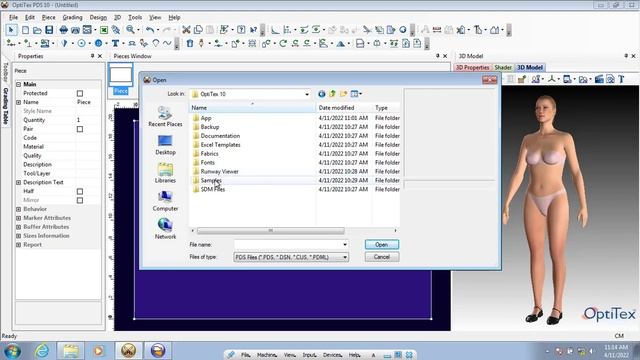
Task: Select Libraries in dialog sidebar
Action: (x=165, y=173)
